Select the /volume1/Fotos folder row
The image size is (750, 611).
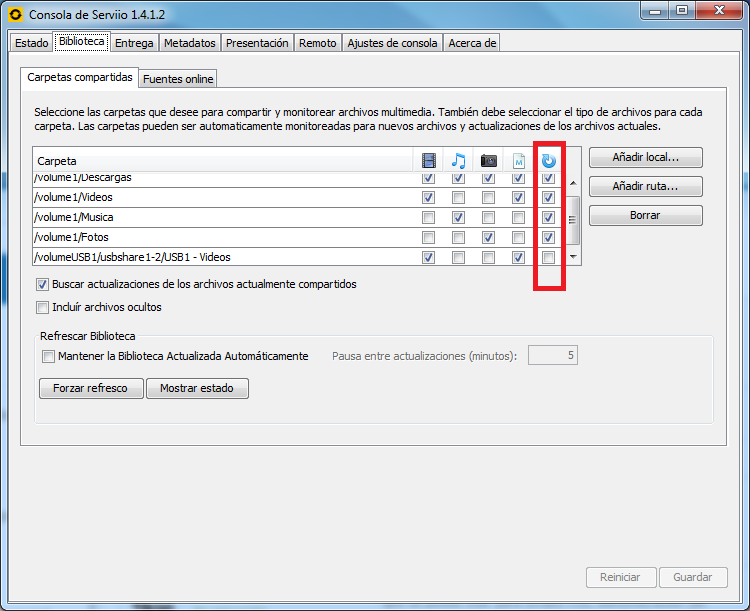click(x=200, y=237)
